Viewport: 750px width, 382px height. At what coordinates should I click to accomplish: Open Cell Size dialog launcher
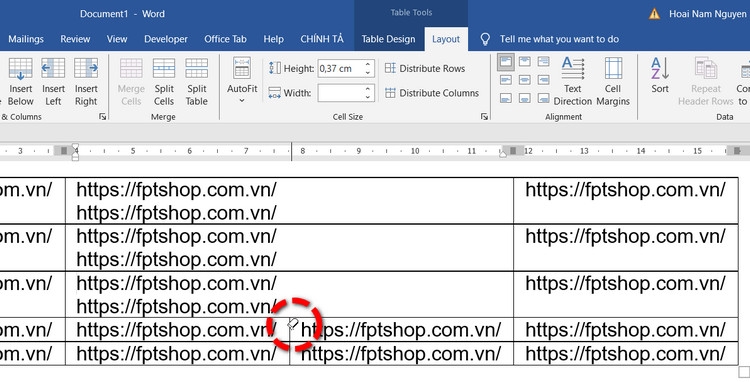[484, 117]
